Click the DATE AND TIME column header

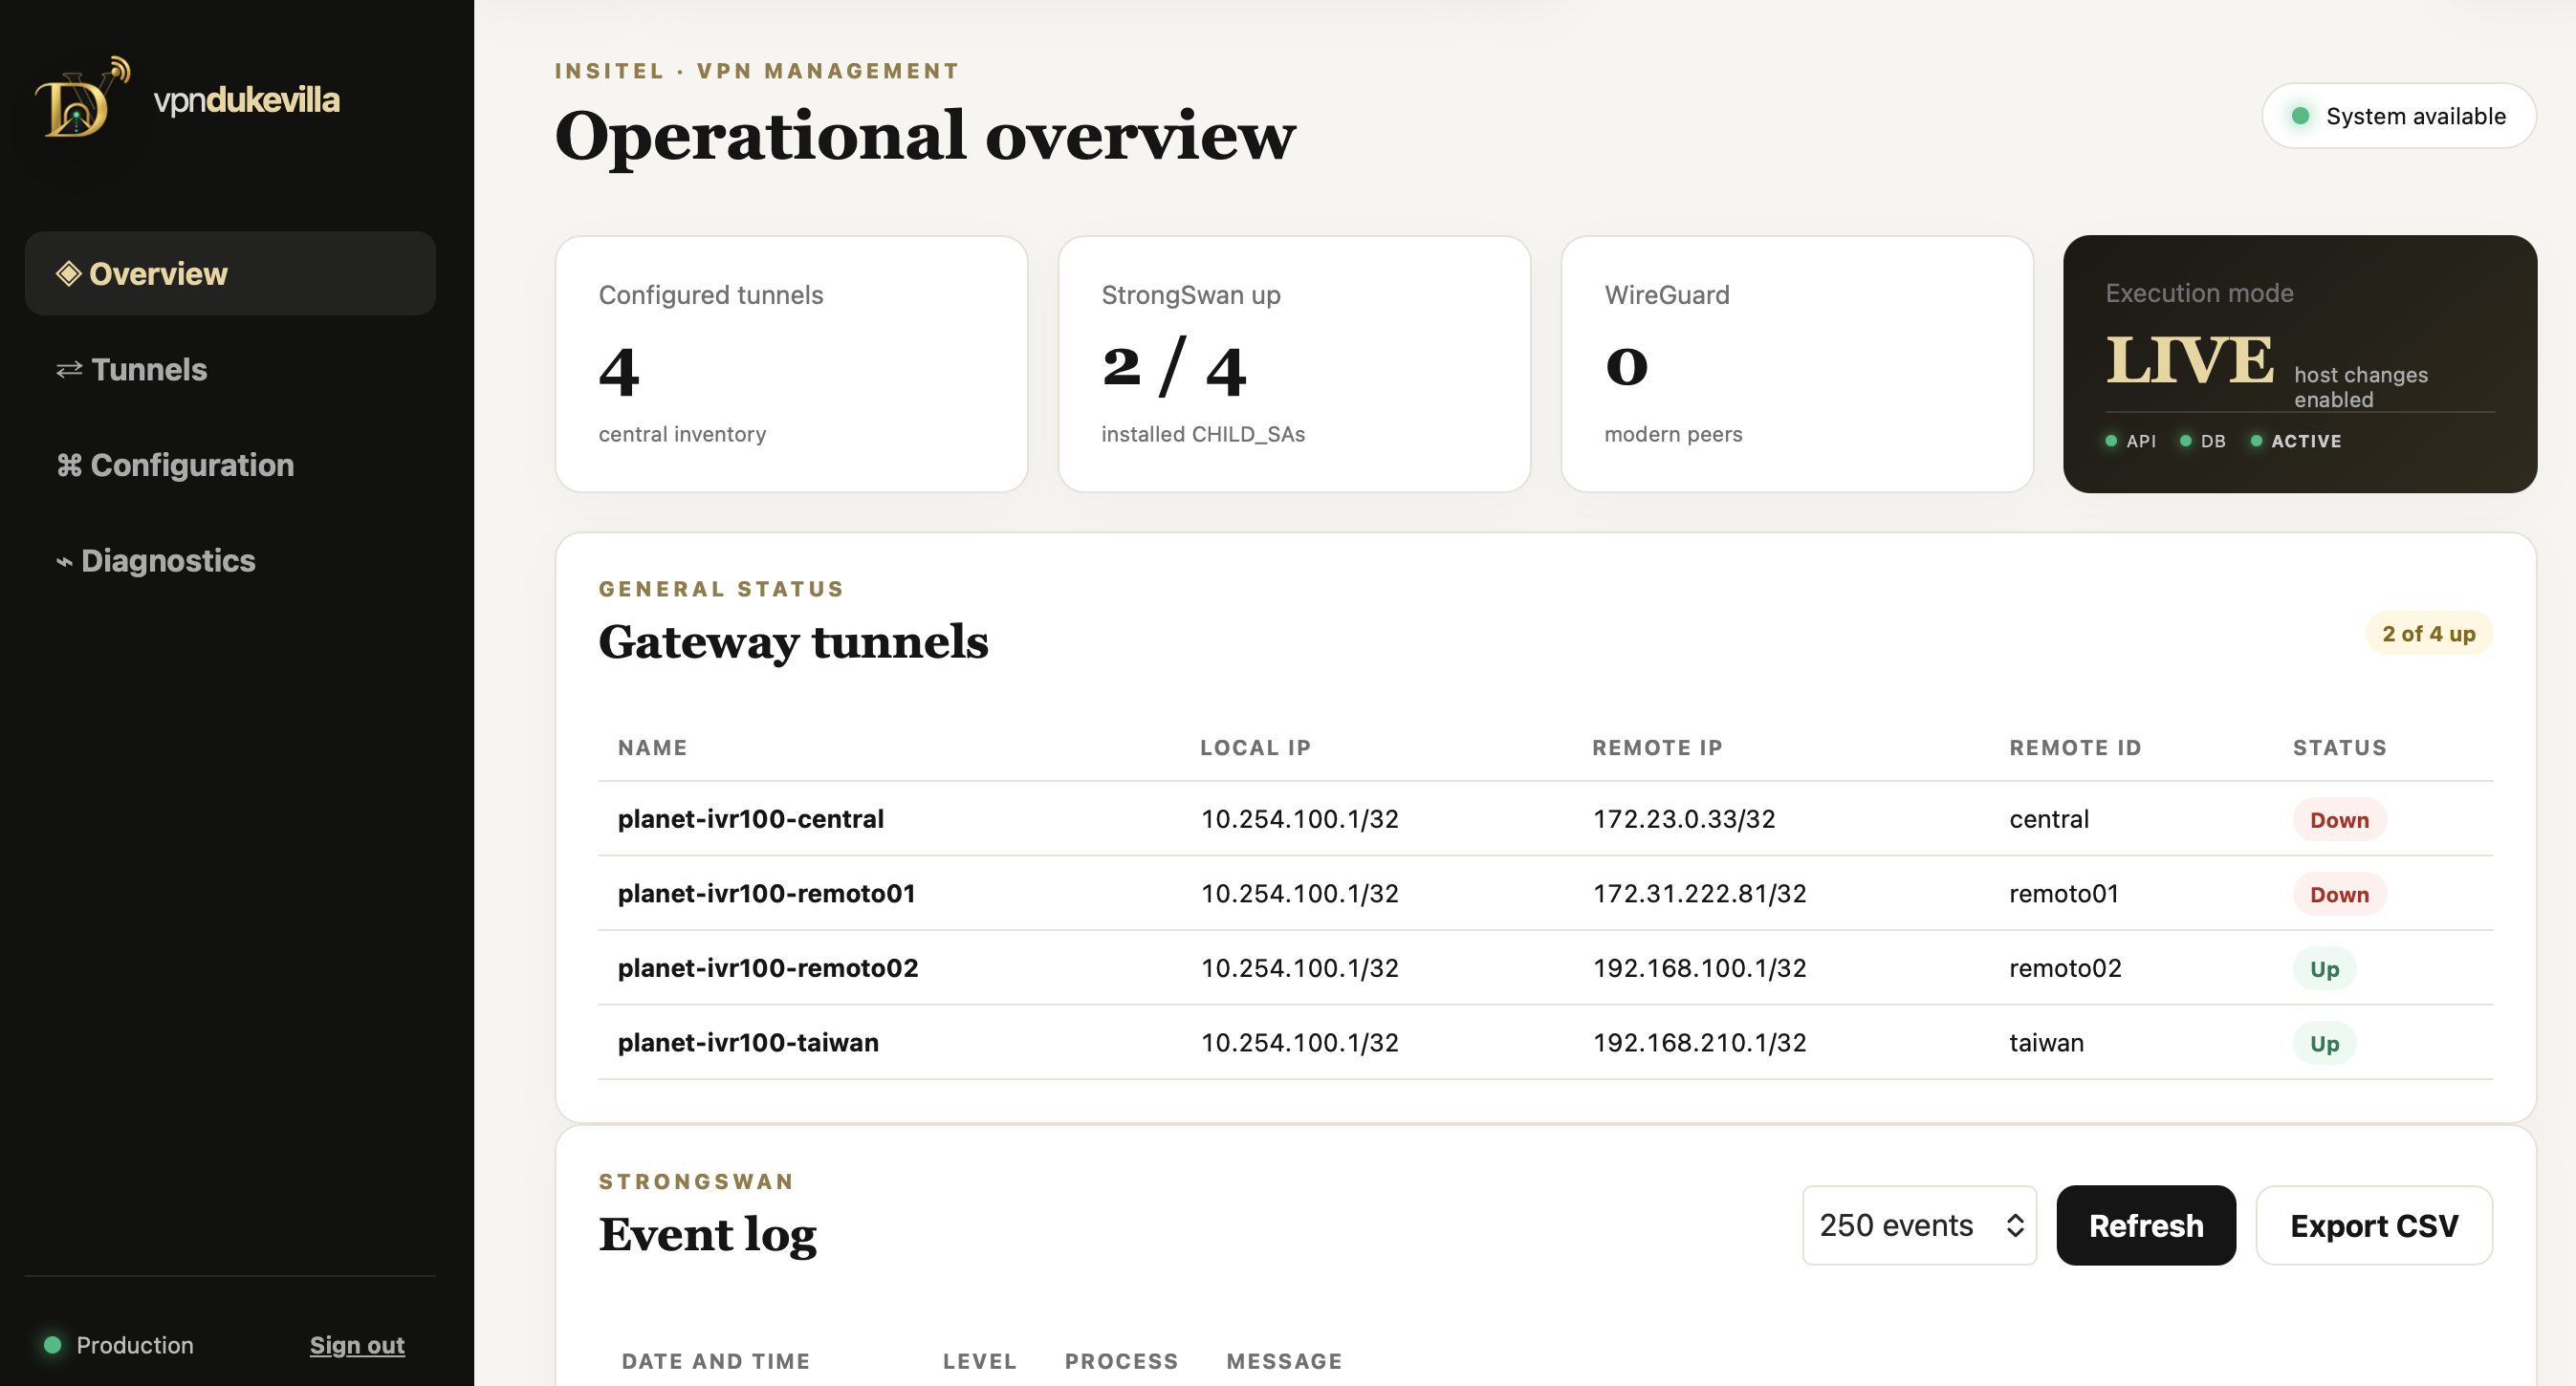716,1361
